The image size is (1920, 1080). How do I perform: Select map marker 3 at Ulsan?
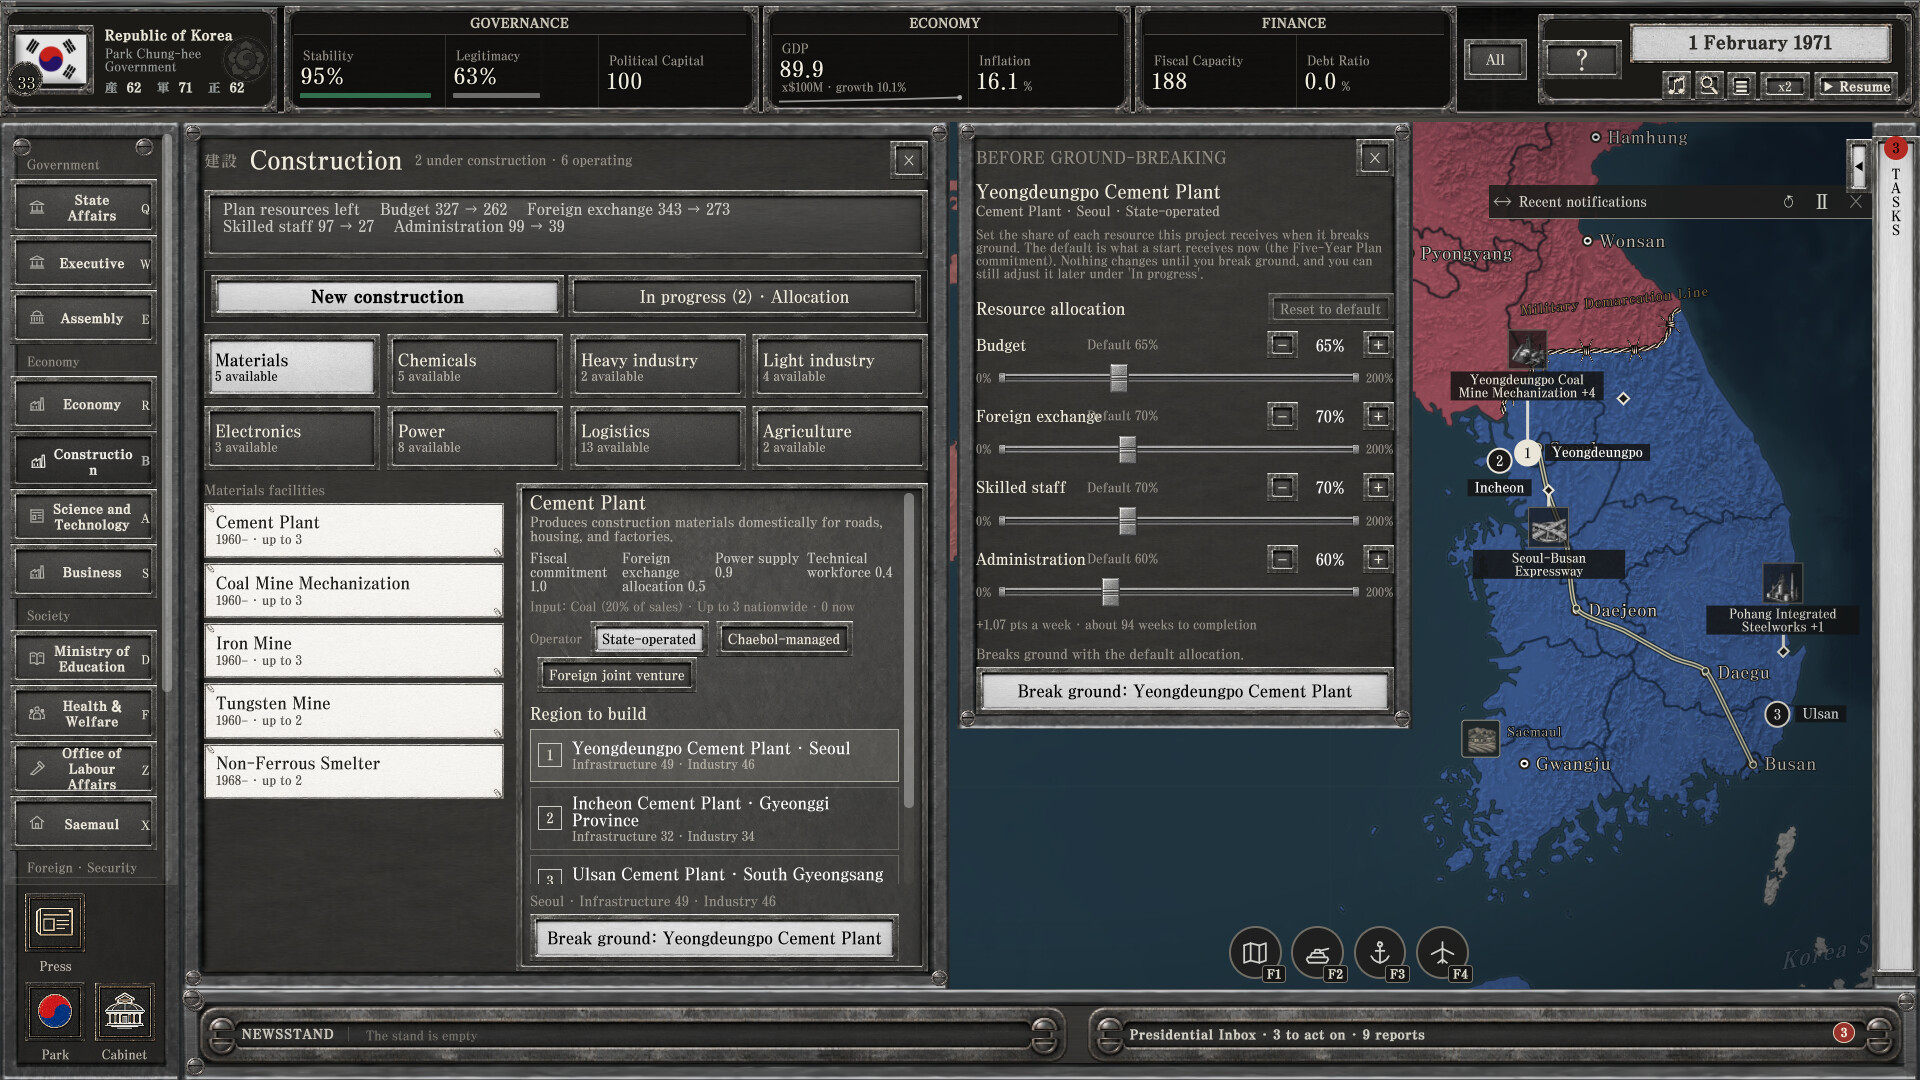coord(1777,714)
